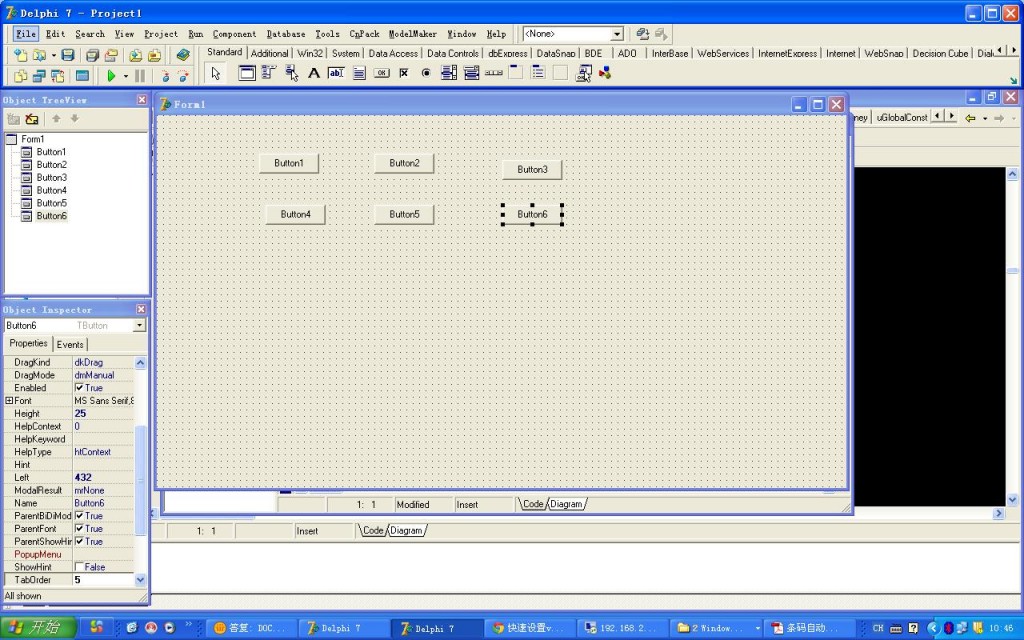This screenshot has height=640, width=1024.
Task: Click the Save icon in the toolbar
Action: pos(68,55)
